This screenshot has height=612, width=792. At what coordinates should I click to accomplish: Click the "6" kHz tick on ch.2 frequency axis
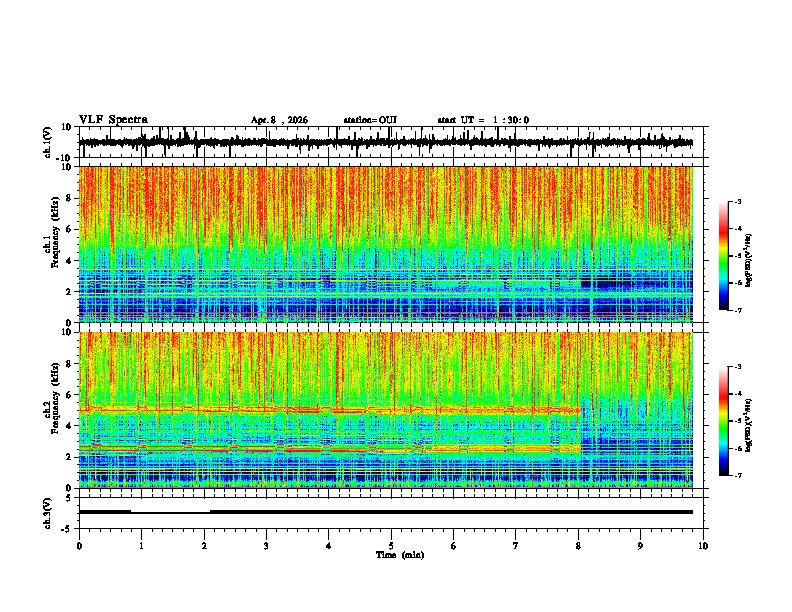tap(70, 394)
